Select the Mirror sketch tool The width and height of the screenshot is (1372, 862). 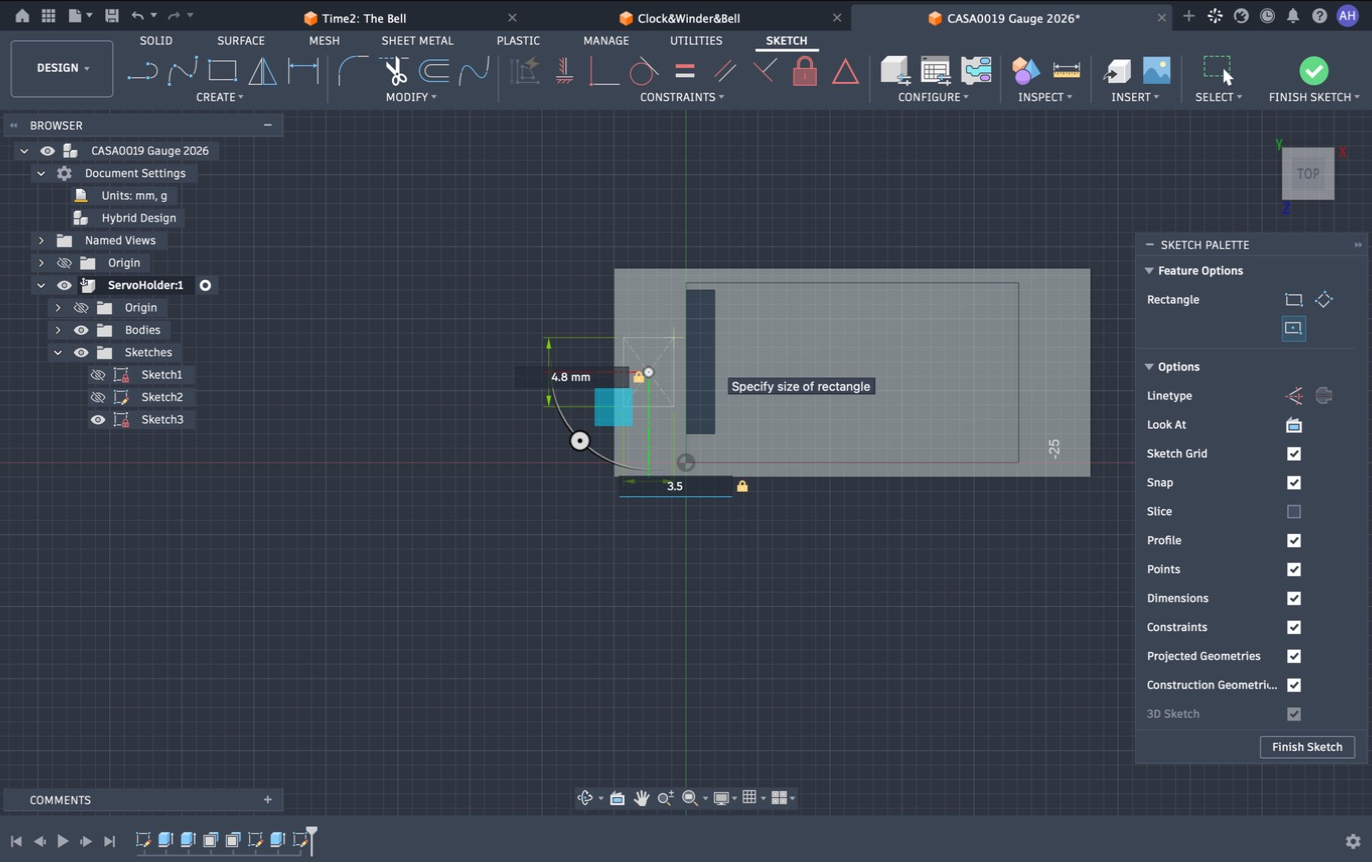point(262,70)
